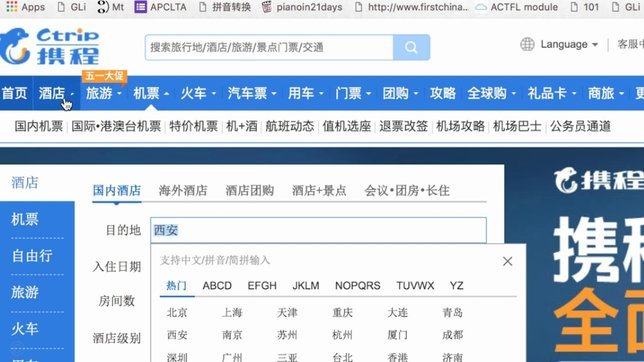Expand the 机票 nav dropdown
This screenshot has height=362, width=644.
(x=151, y=93)
